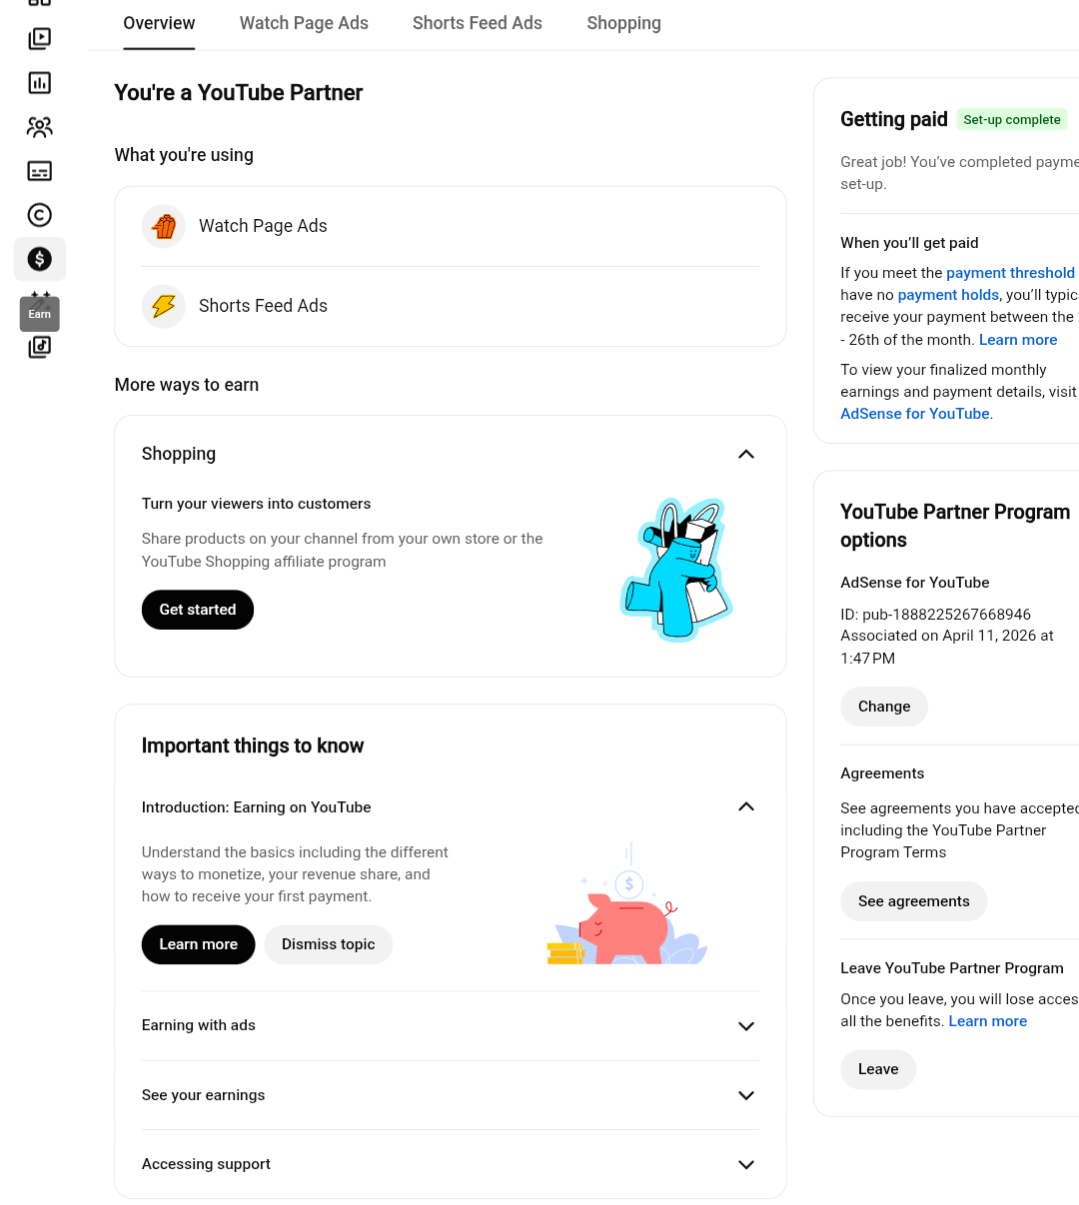Open the Subtitles icon in sidebar
This screenshot has height=1205, width=1079.
point(39,171)
